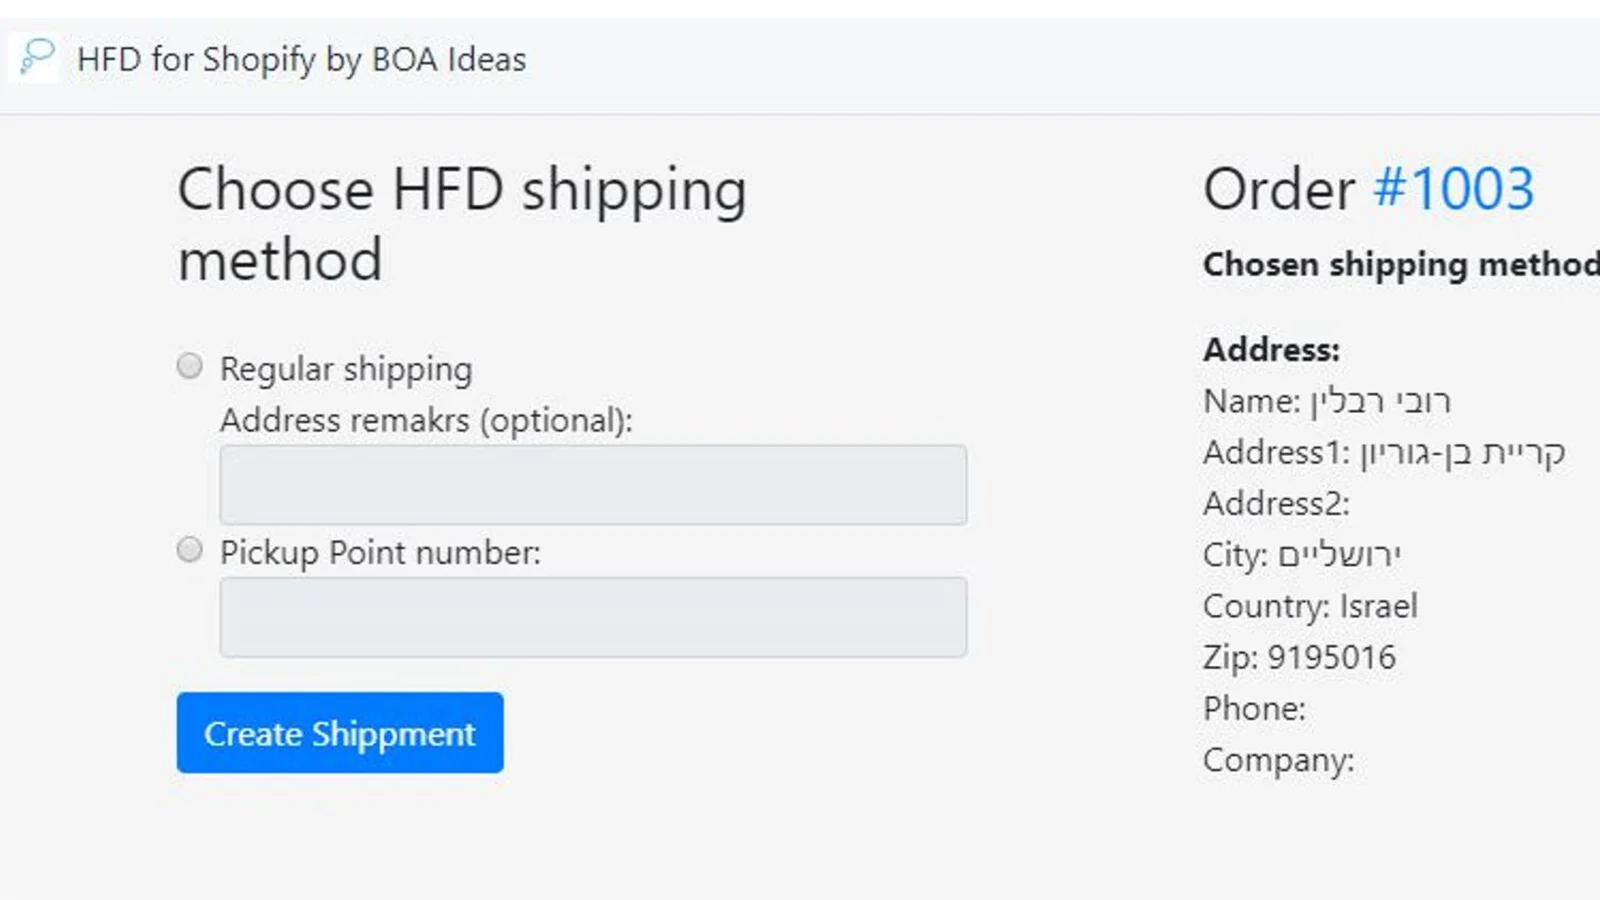Screen dimensions: 1600x900
Task: Click the "Country: Israel" line
Action: click(1310, 606)
